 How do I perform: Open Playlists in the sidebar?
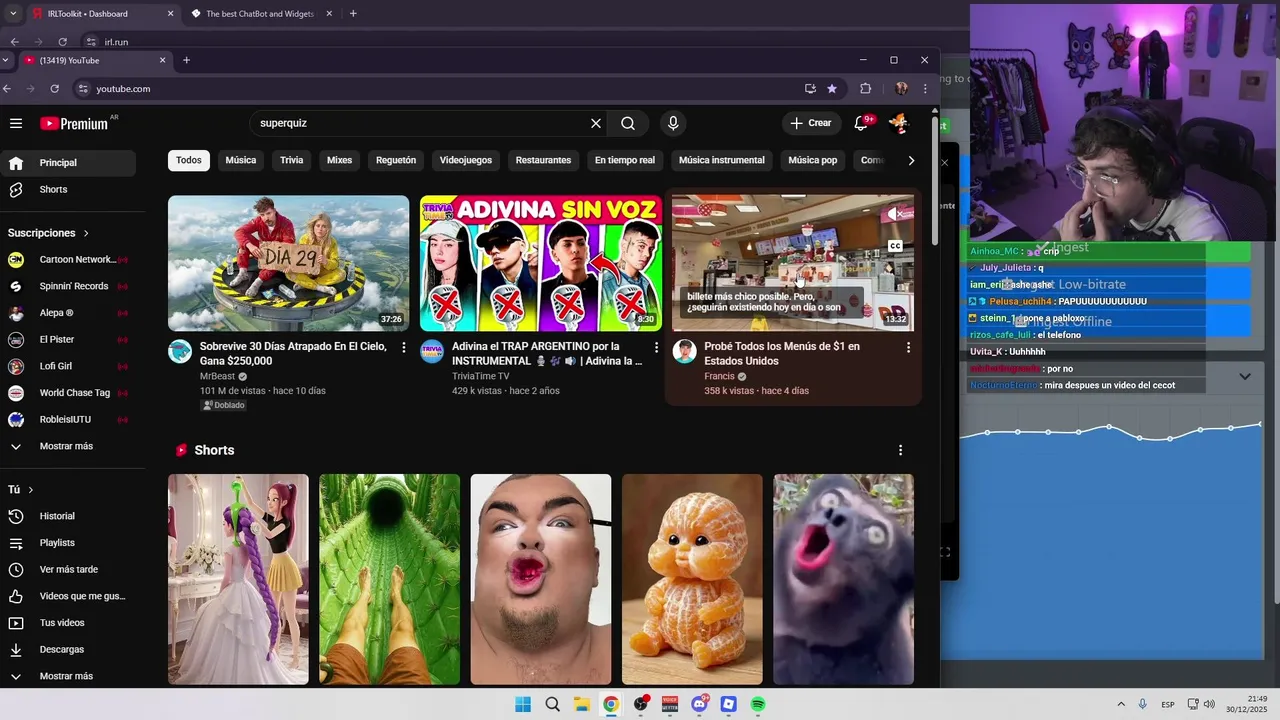[68, 543]
